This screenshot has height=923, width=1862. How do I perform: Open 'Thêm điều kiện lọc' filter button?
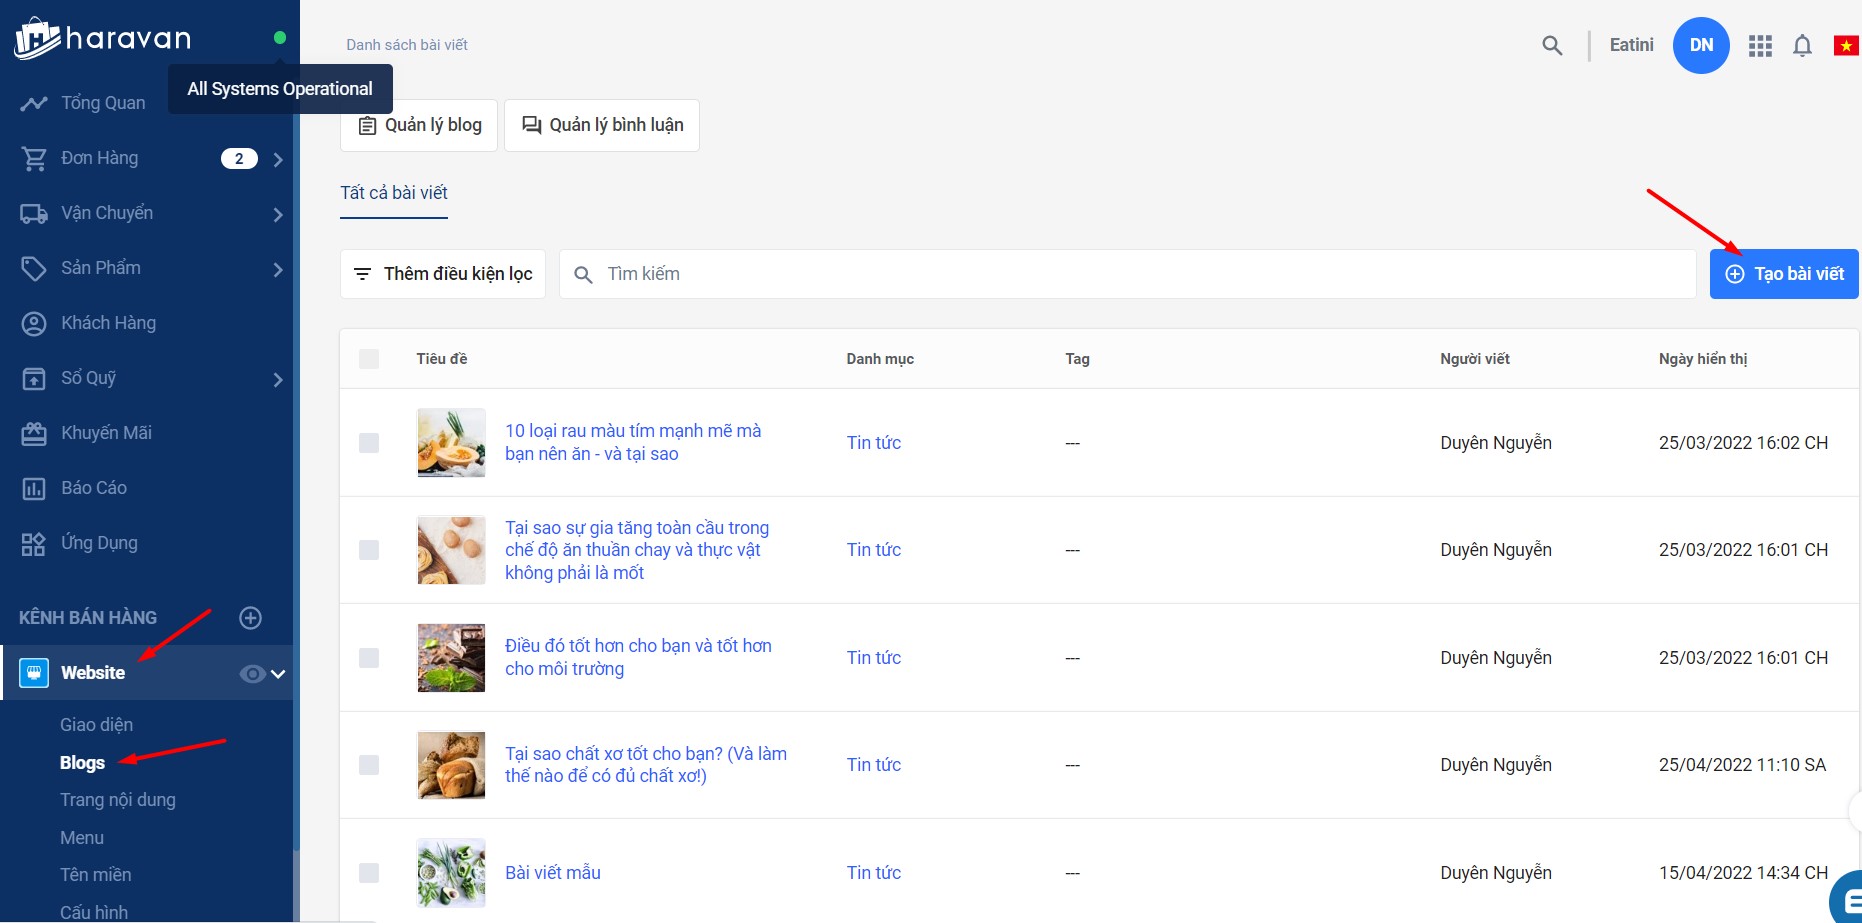(443, 274)
